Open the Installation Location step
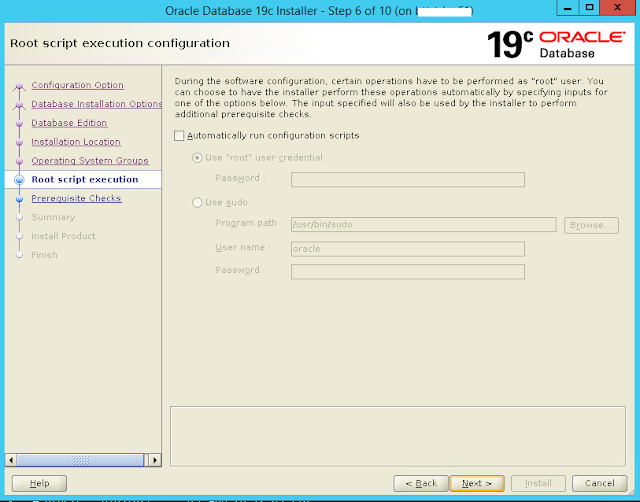Screen dimensions: 640x502 [x=76, y=142]
